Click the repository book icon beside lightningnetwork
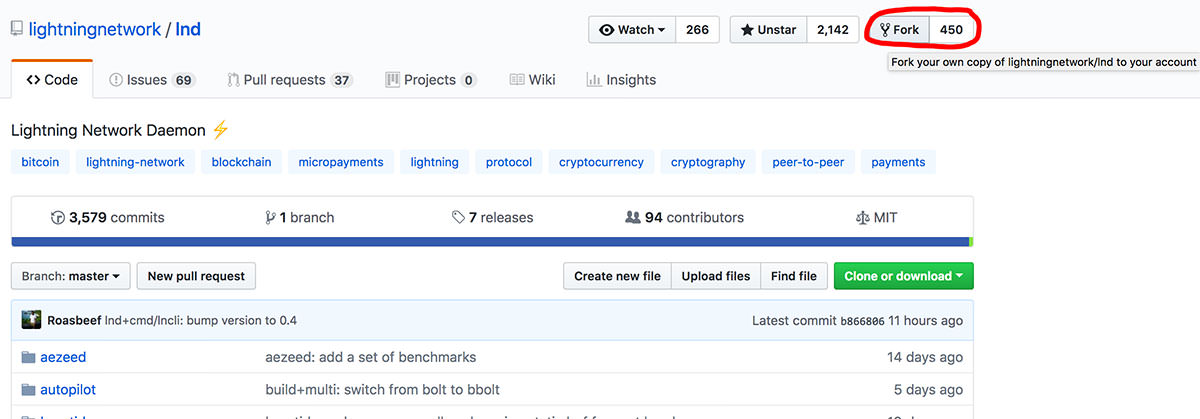Screen dimensions: 1200x419 (x=17, y=30)
